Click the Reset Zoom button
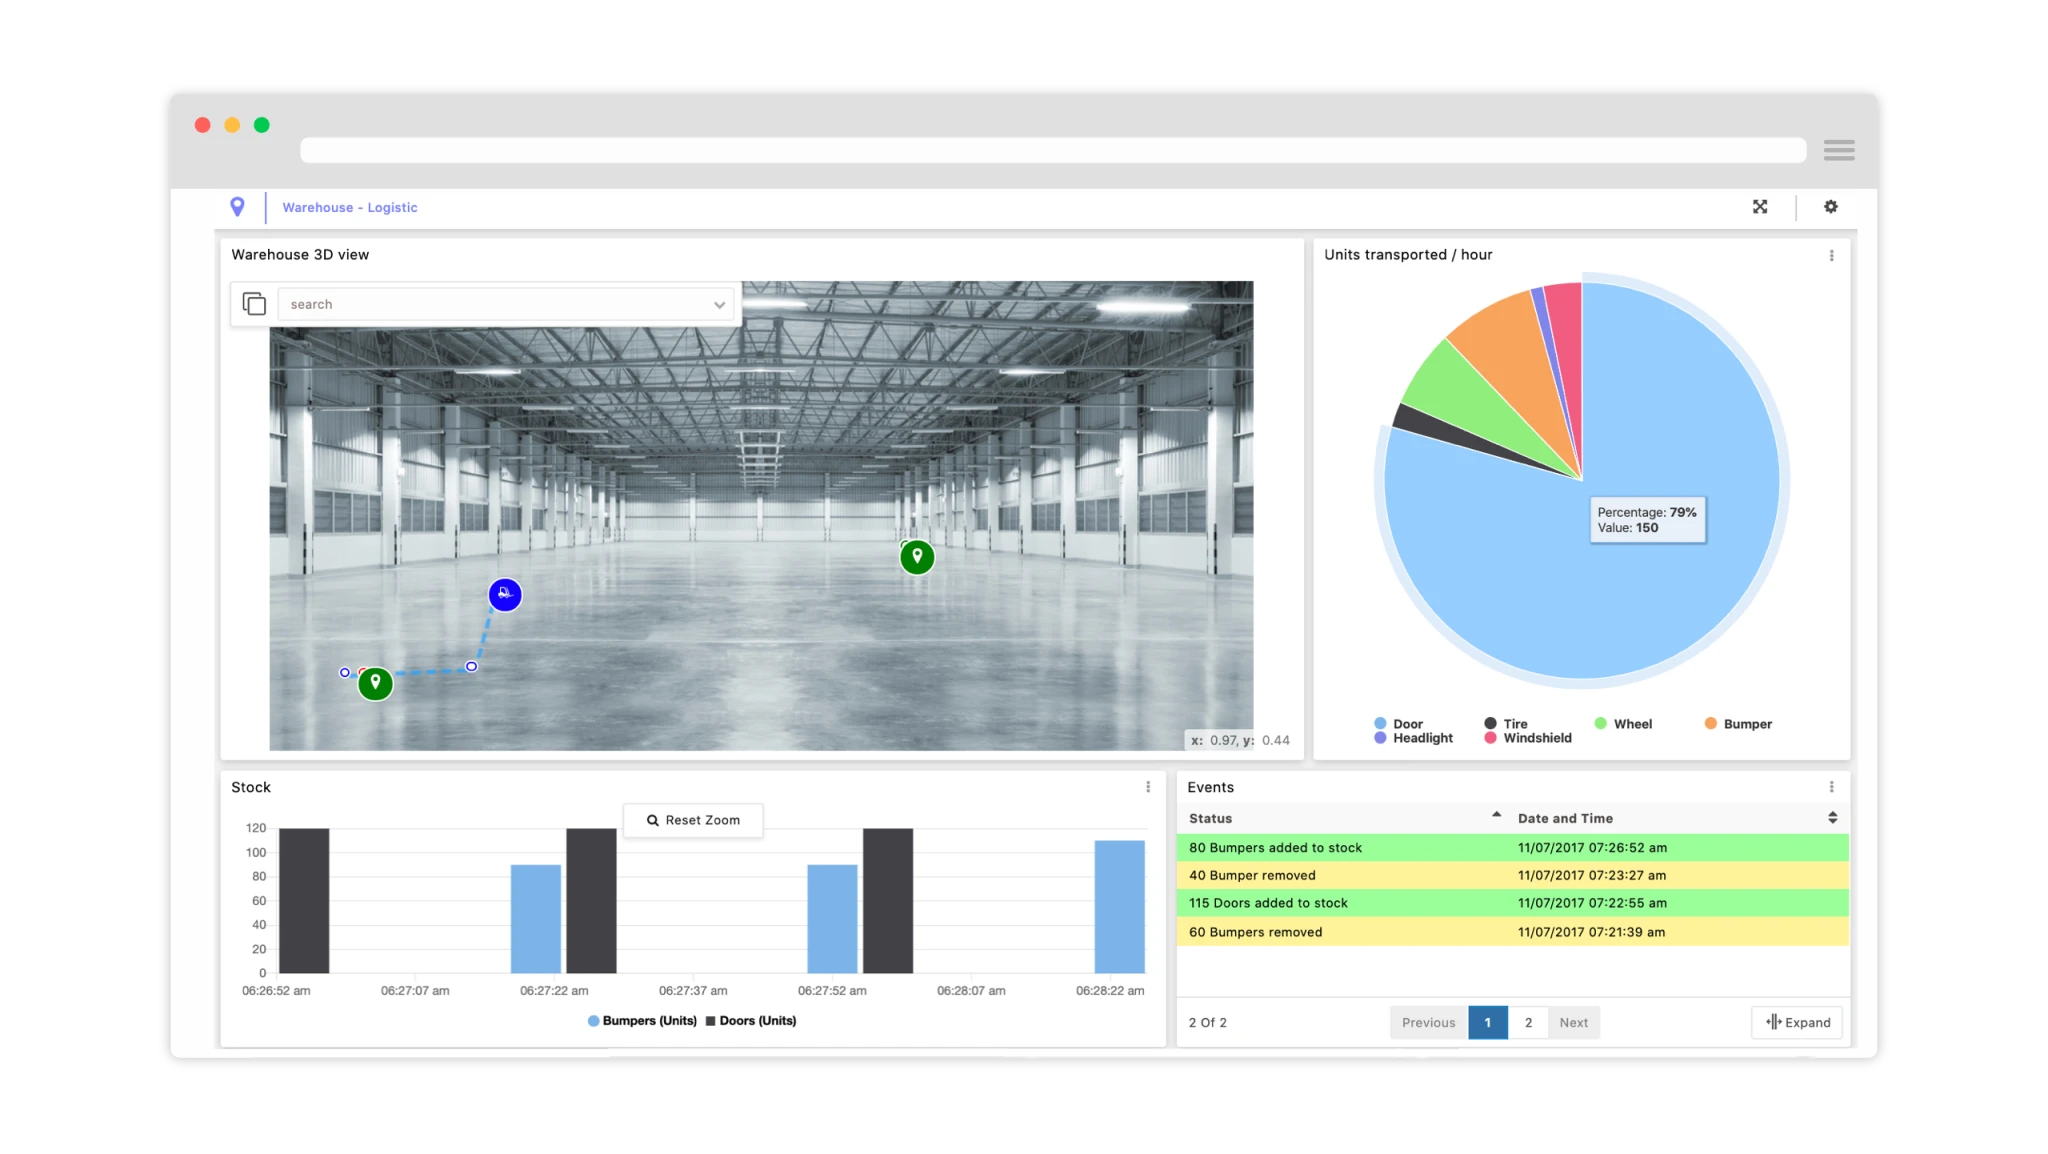Screen dimensions: 2048x1154 [693, 820]
